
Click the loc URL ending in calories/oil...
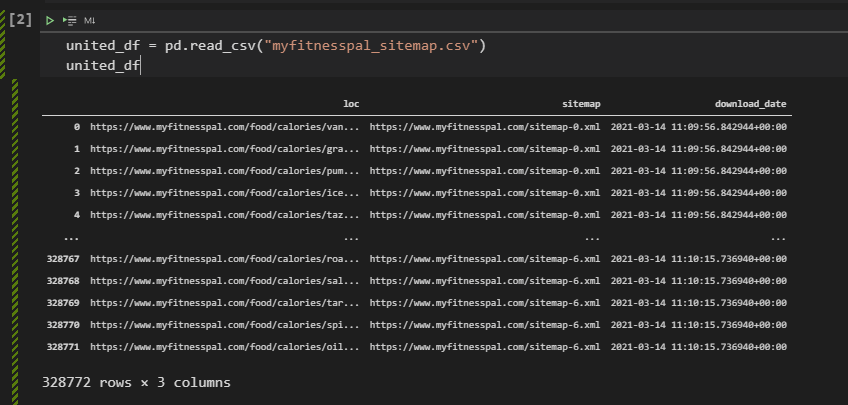[224, 347]
